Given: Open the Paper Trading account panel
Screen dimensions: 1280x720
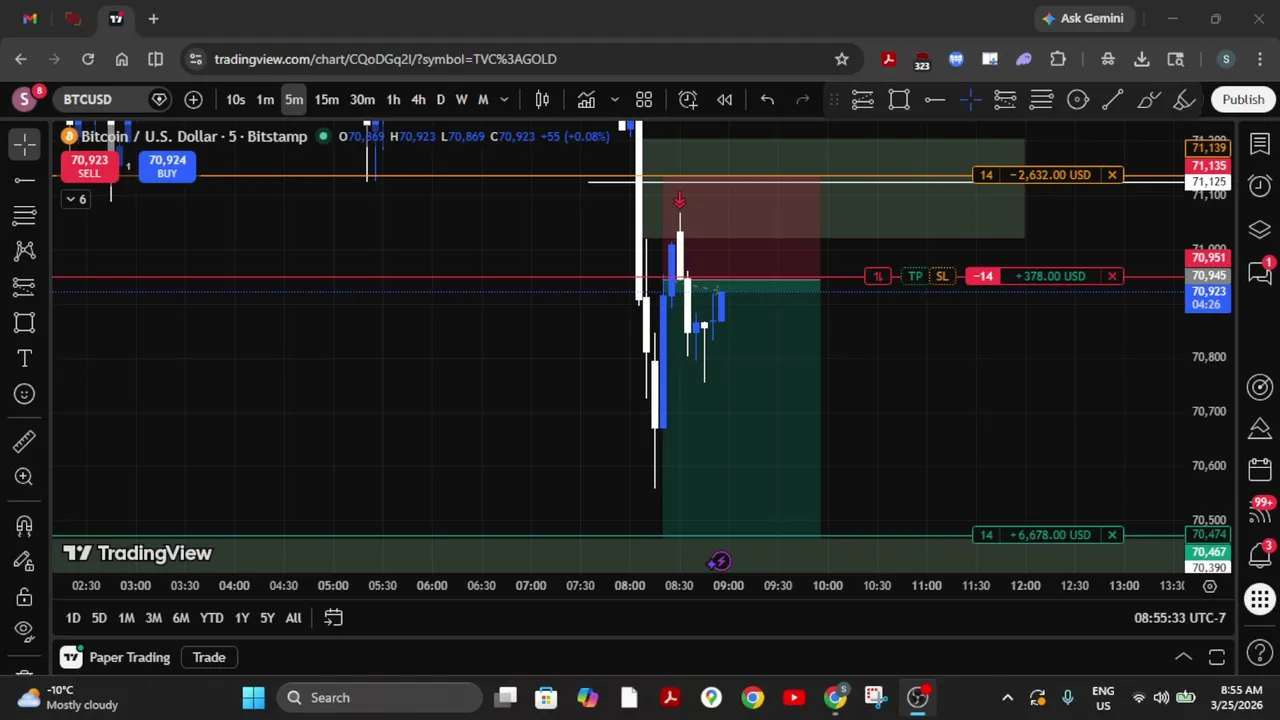Looking at the screenshot, I should 115,657.
